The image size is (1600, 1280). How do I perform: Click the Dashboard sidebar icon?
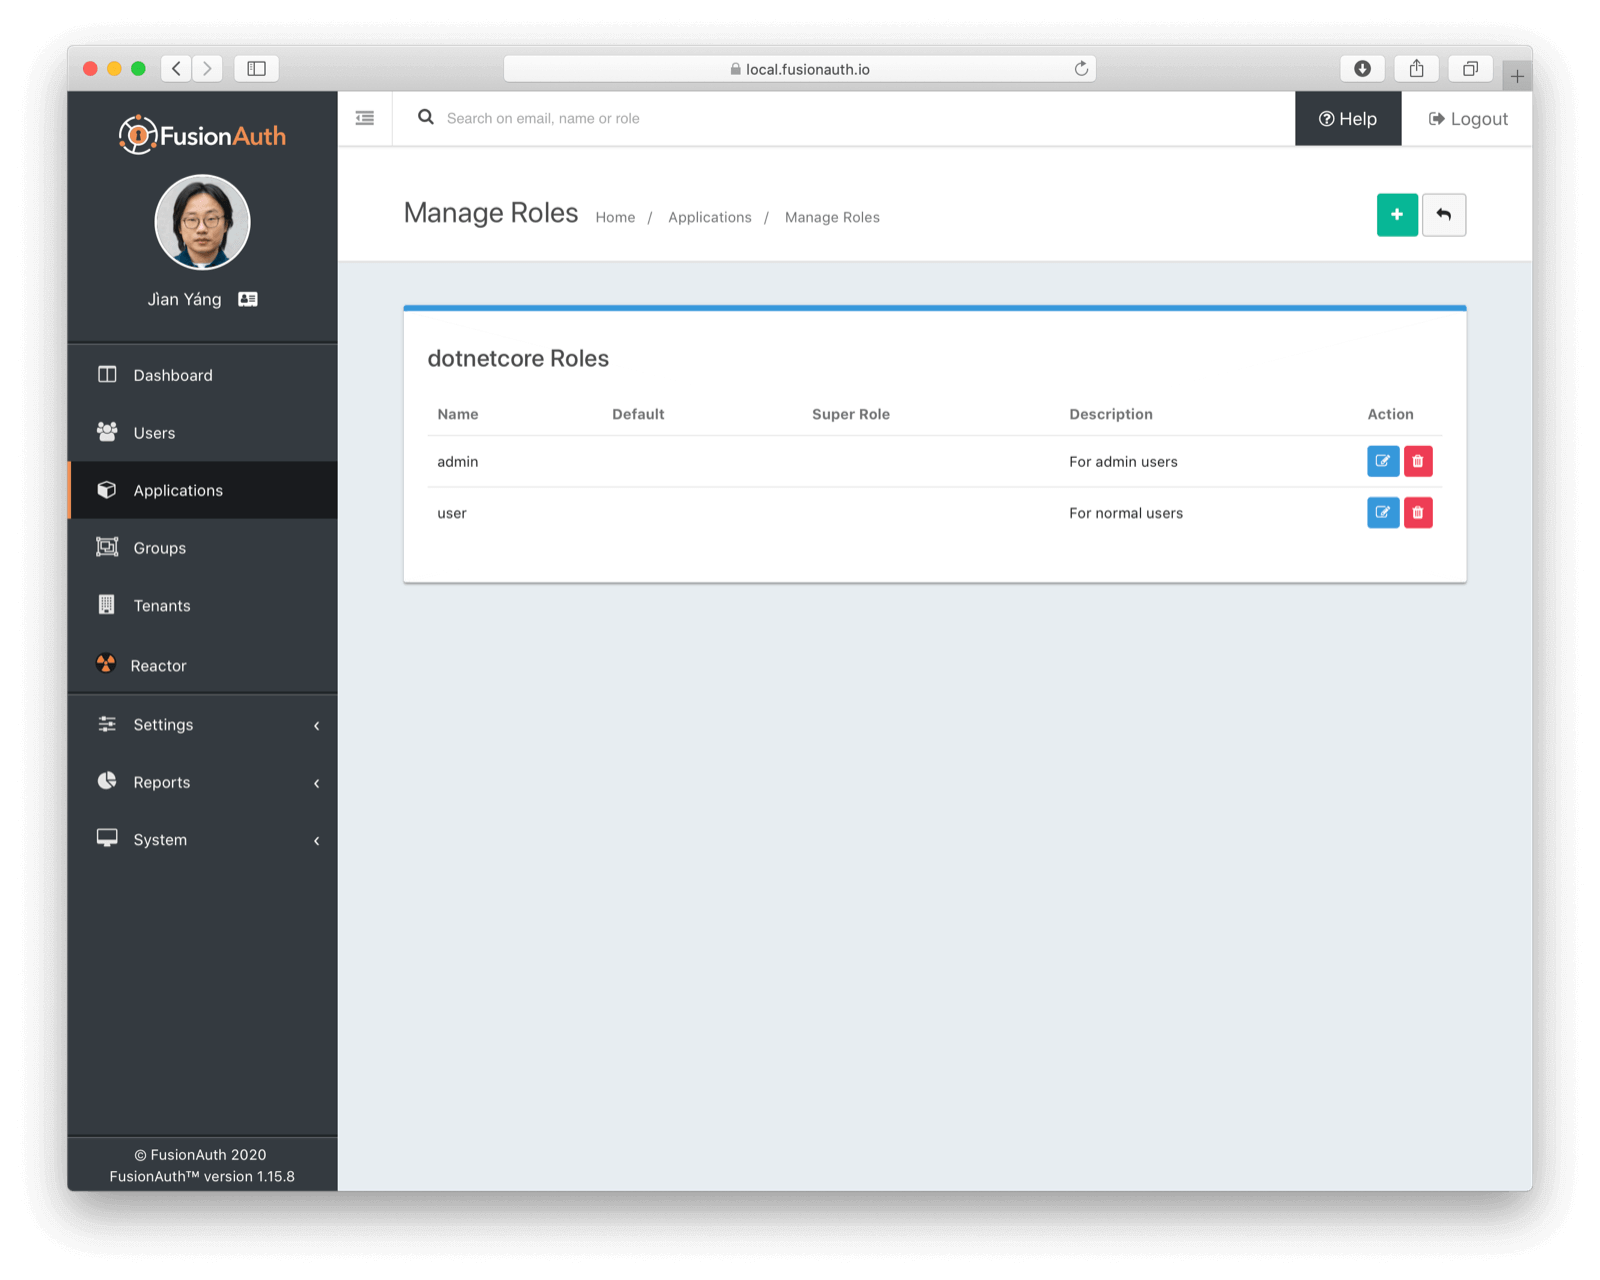point(107,374)
